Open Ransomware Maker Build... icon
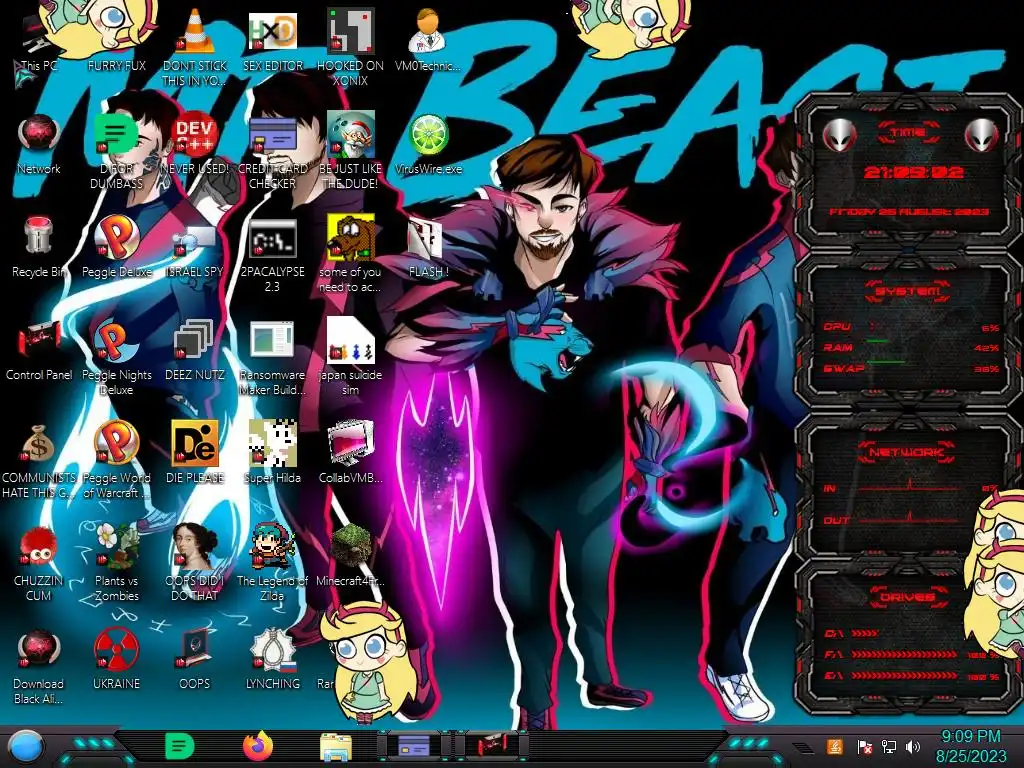Screen dimensions: 1024x768 click(x=272, y=341)
